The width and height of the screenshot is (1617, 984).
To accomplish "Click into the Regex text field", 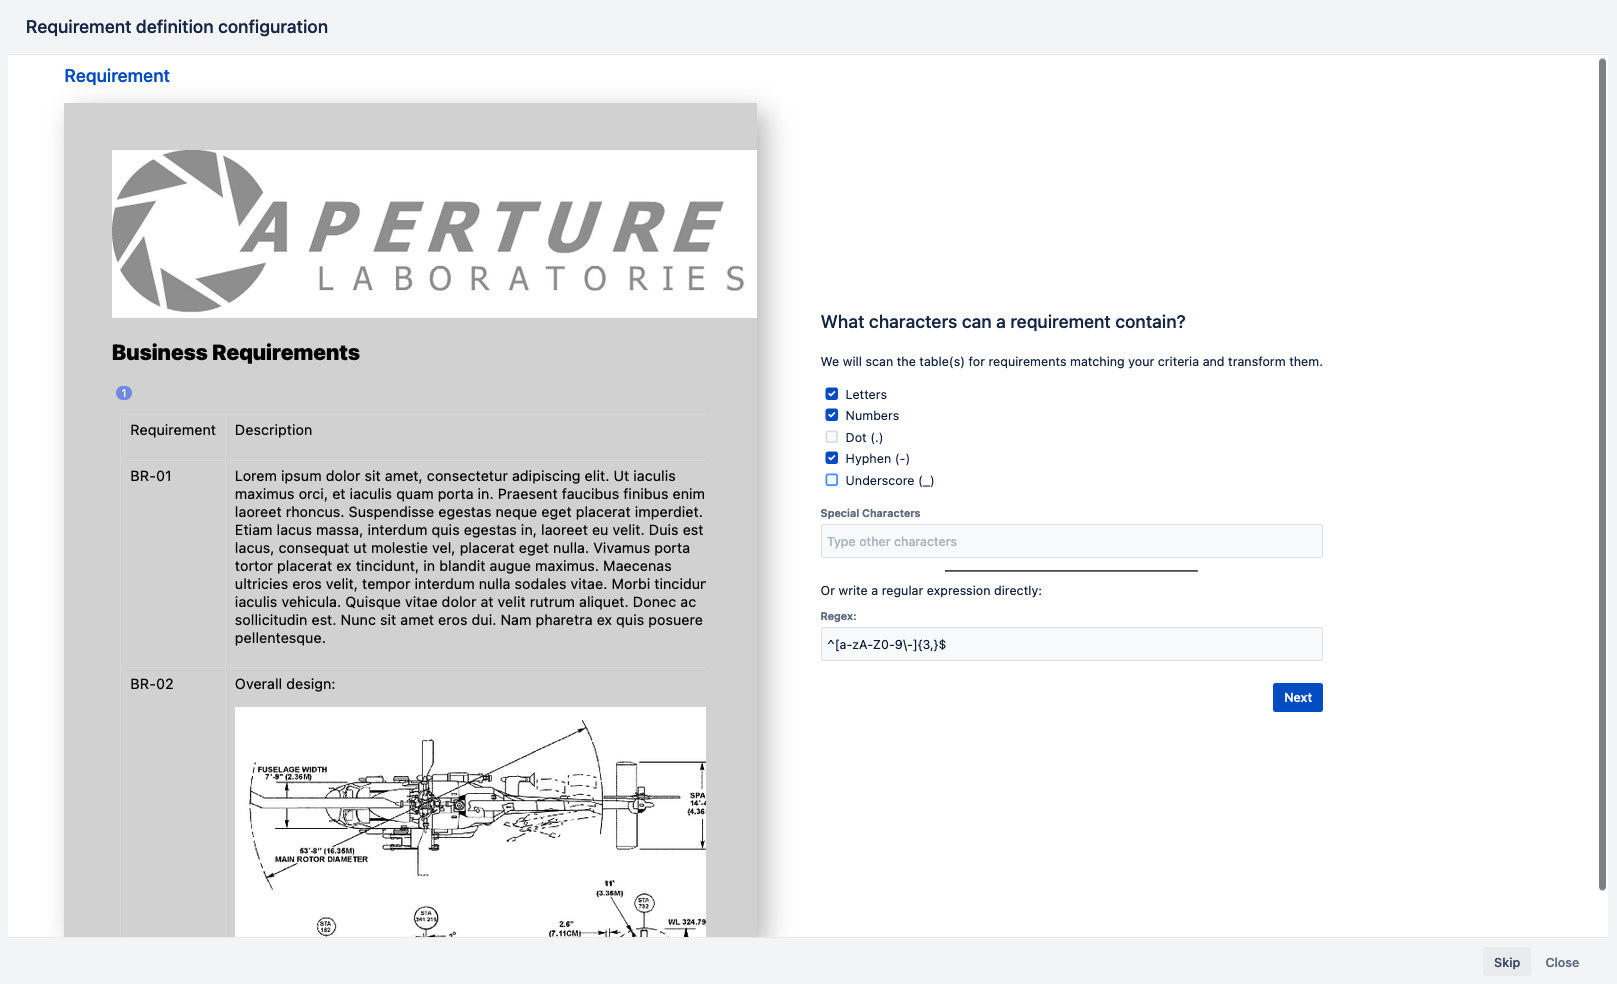I will [1071, 644].
